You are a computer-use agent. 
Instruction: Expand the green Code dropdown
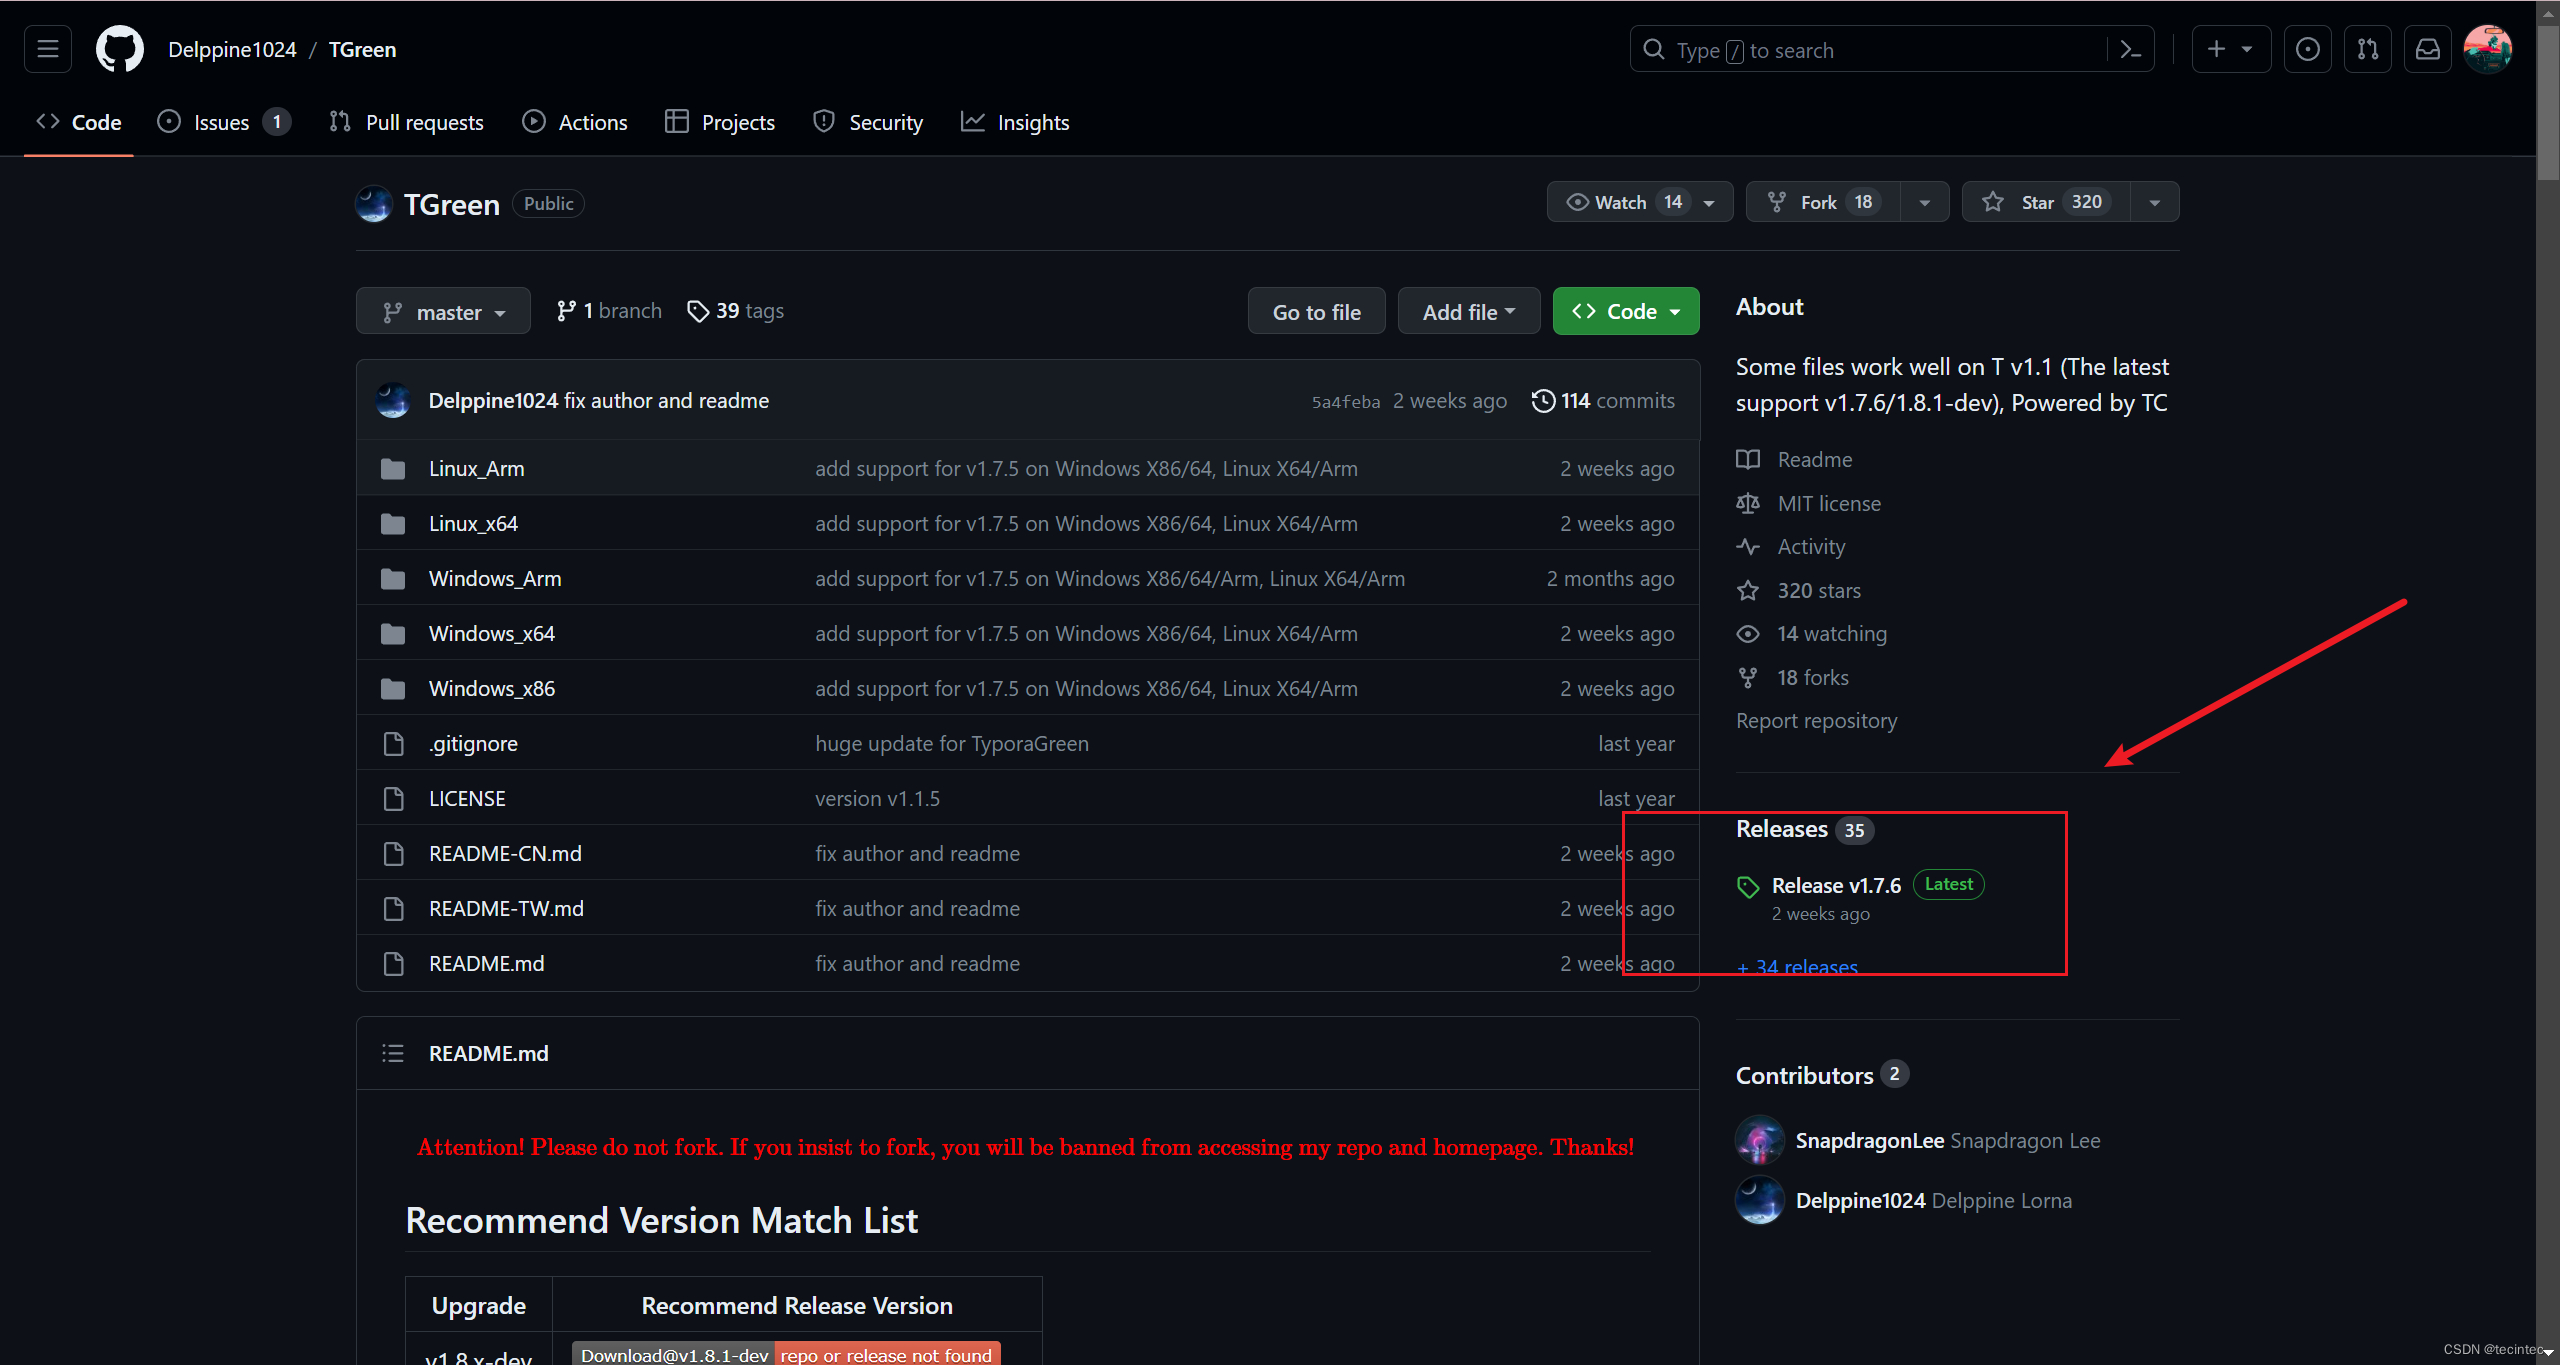tap(1625, 312)
